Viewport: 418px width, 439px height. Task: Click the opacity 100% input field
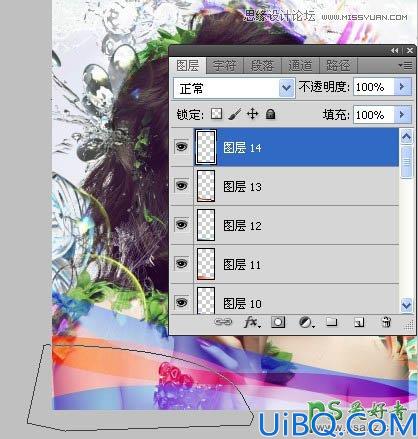[x=374, y=87]
